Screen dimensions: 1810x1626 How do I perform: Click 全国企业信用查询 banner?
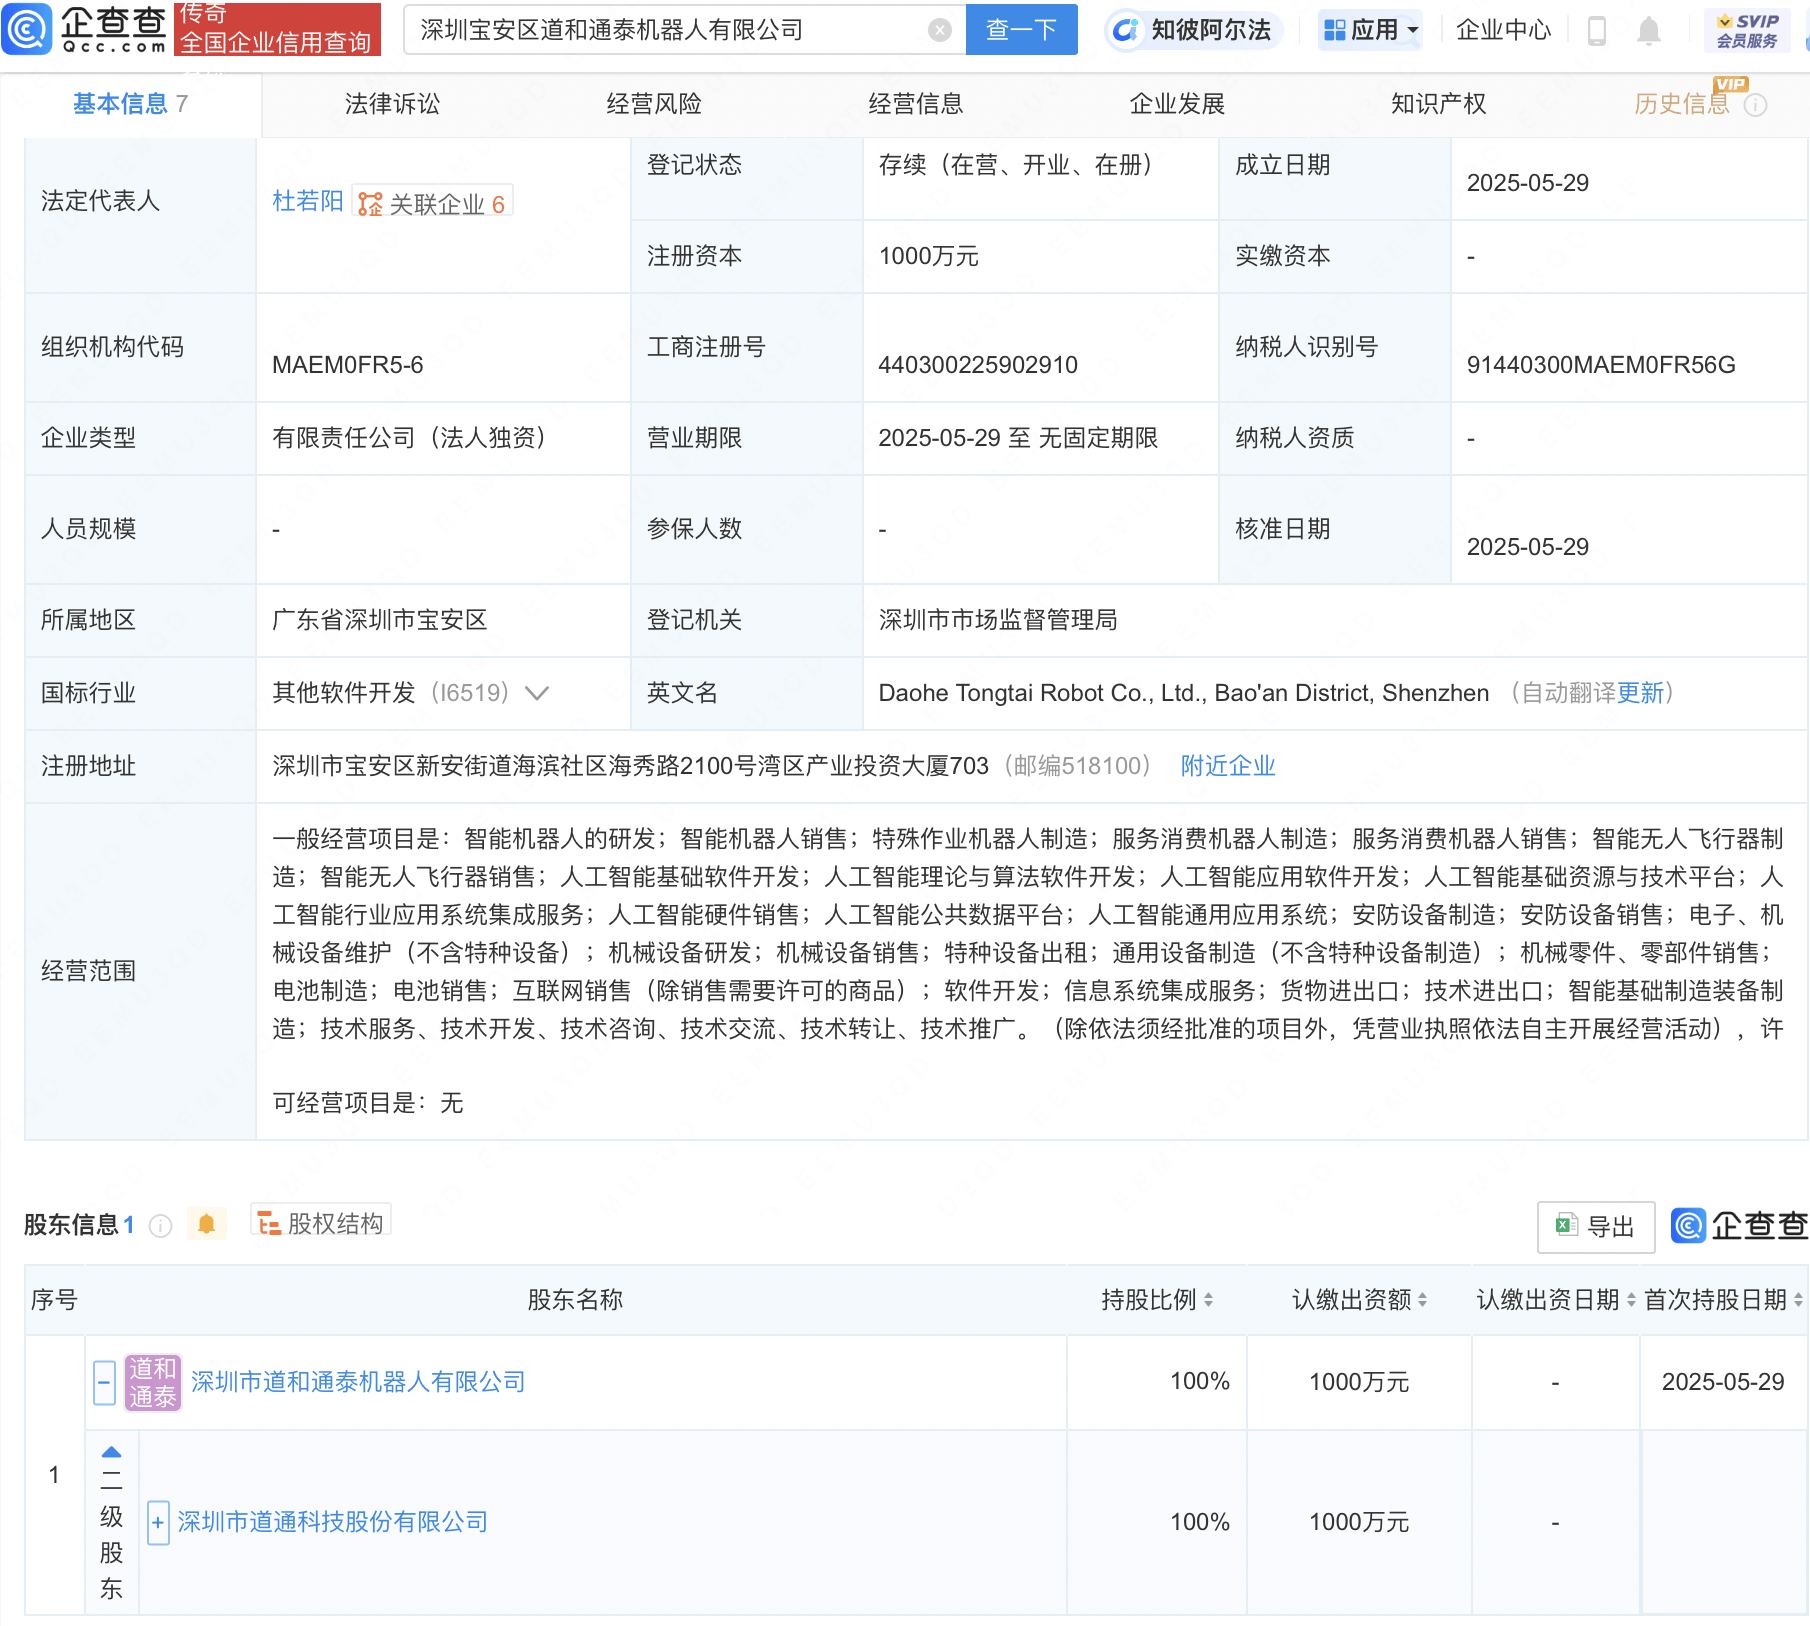click(x=277, y=29)
